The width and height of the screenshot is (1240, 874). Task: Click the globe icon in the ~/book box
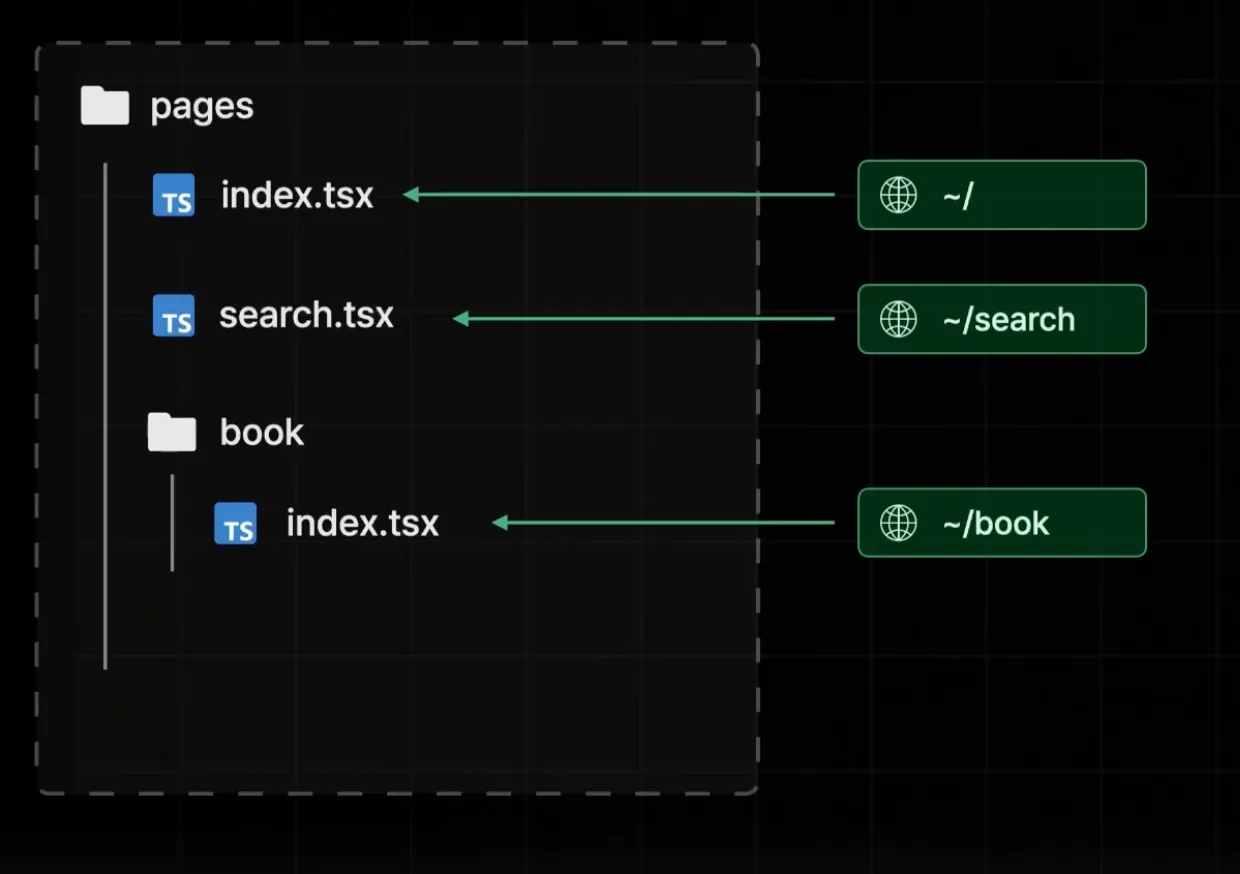[898, 523]
